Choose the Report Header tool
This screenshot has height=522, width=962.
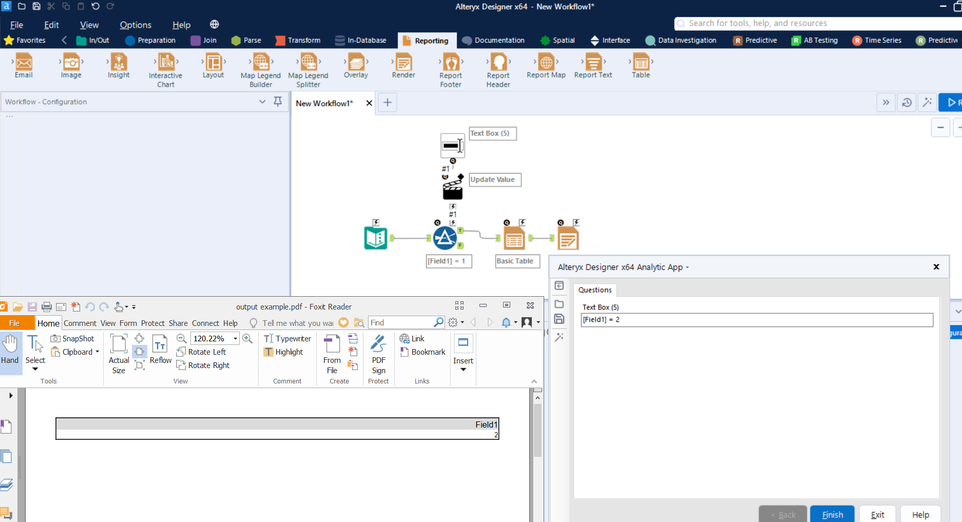pos(498,70)
